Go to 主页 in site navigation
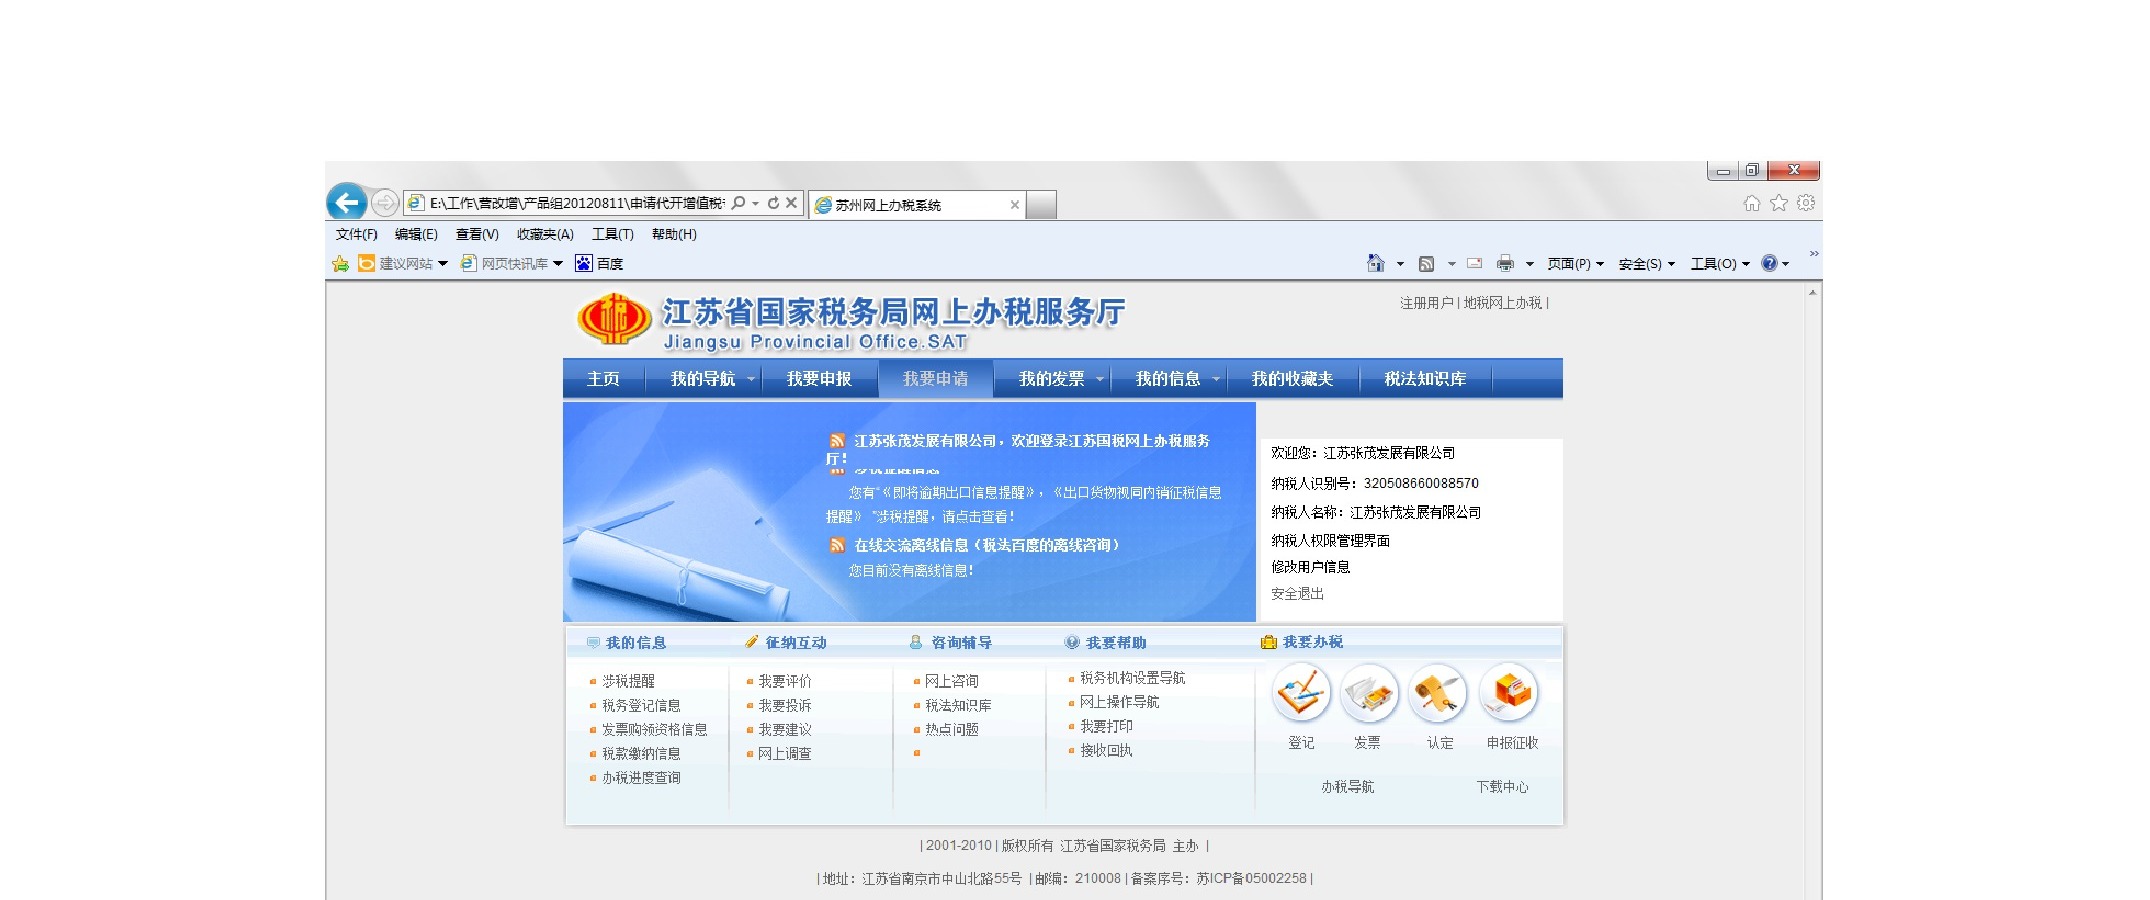This screenshot has height=900, width=2150. point(603,379)
